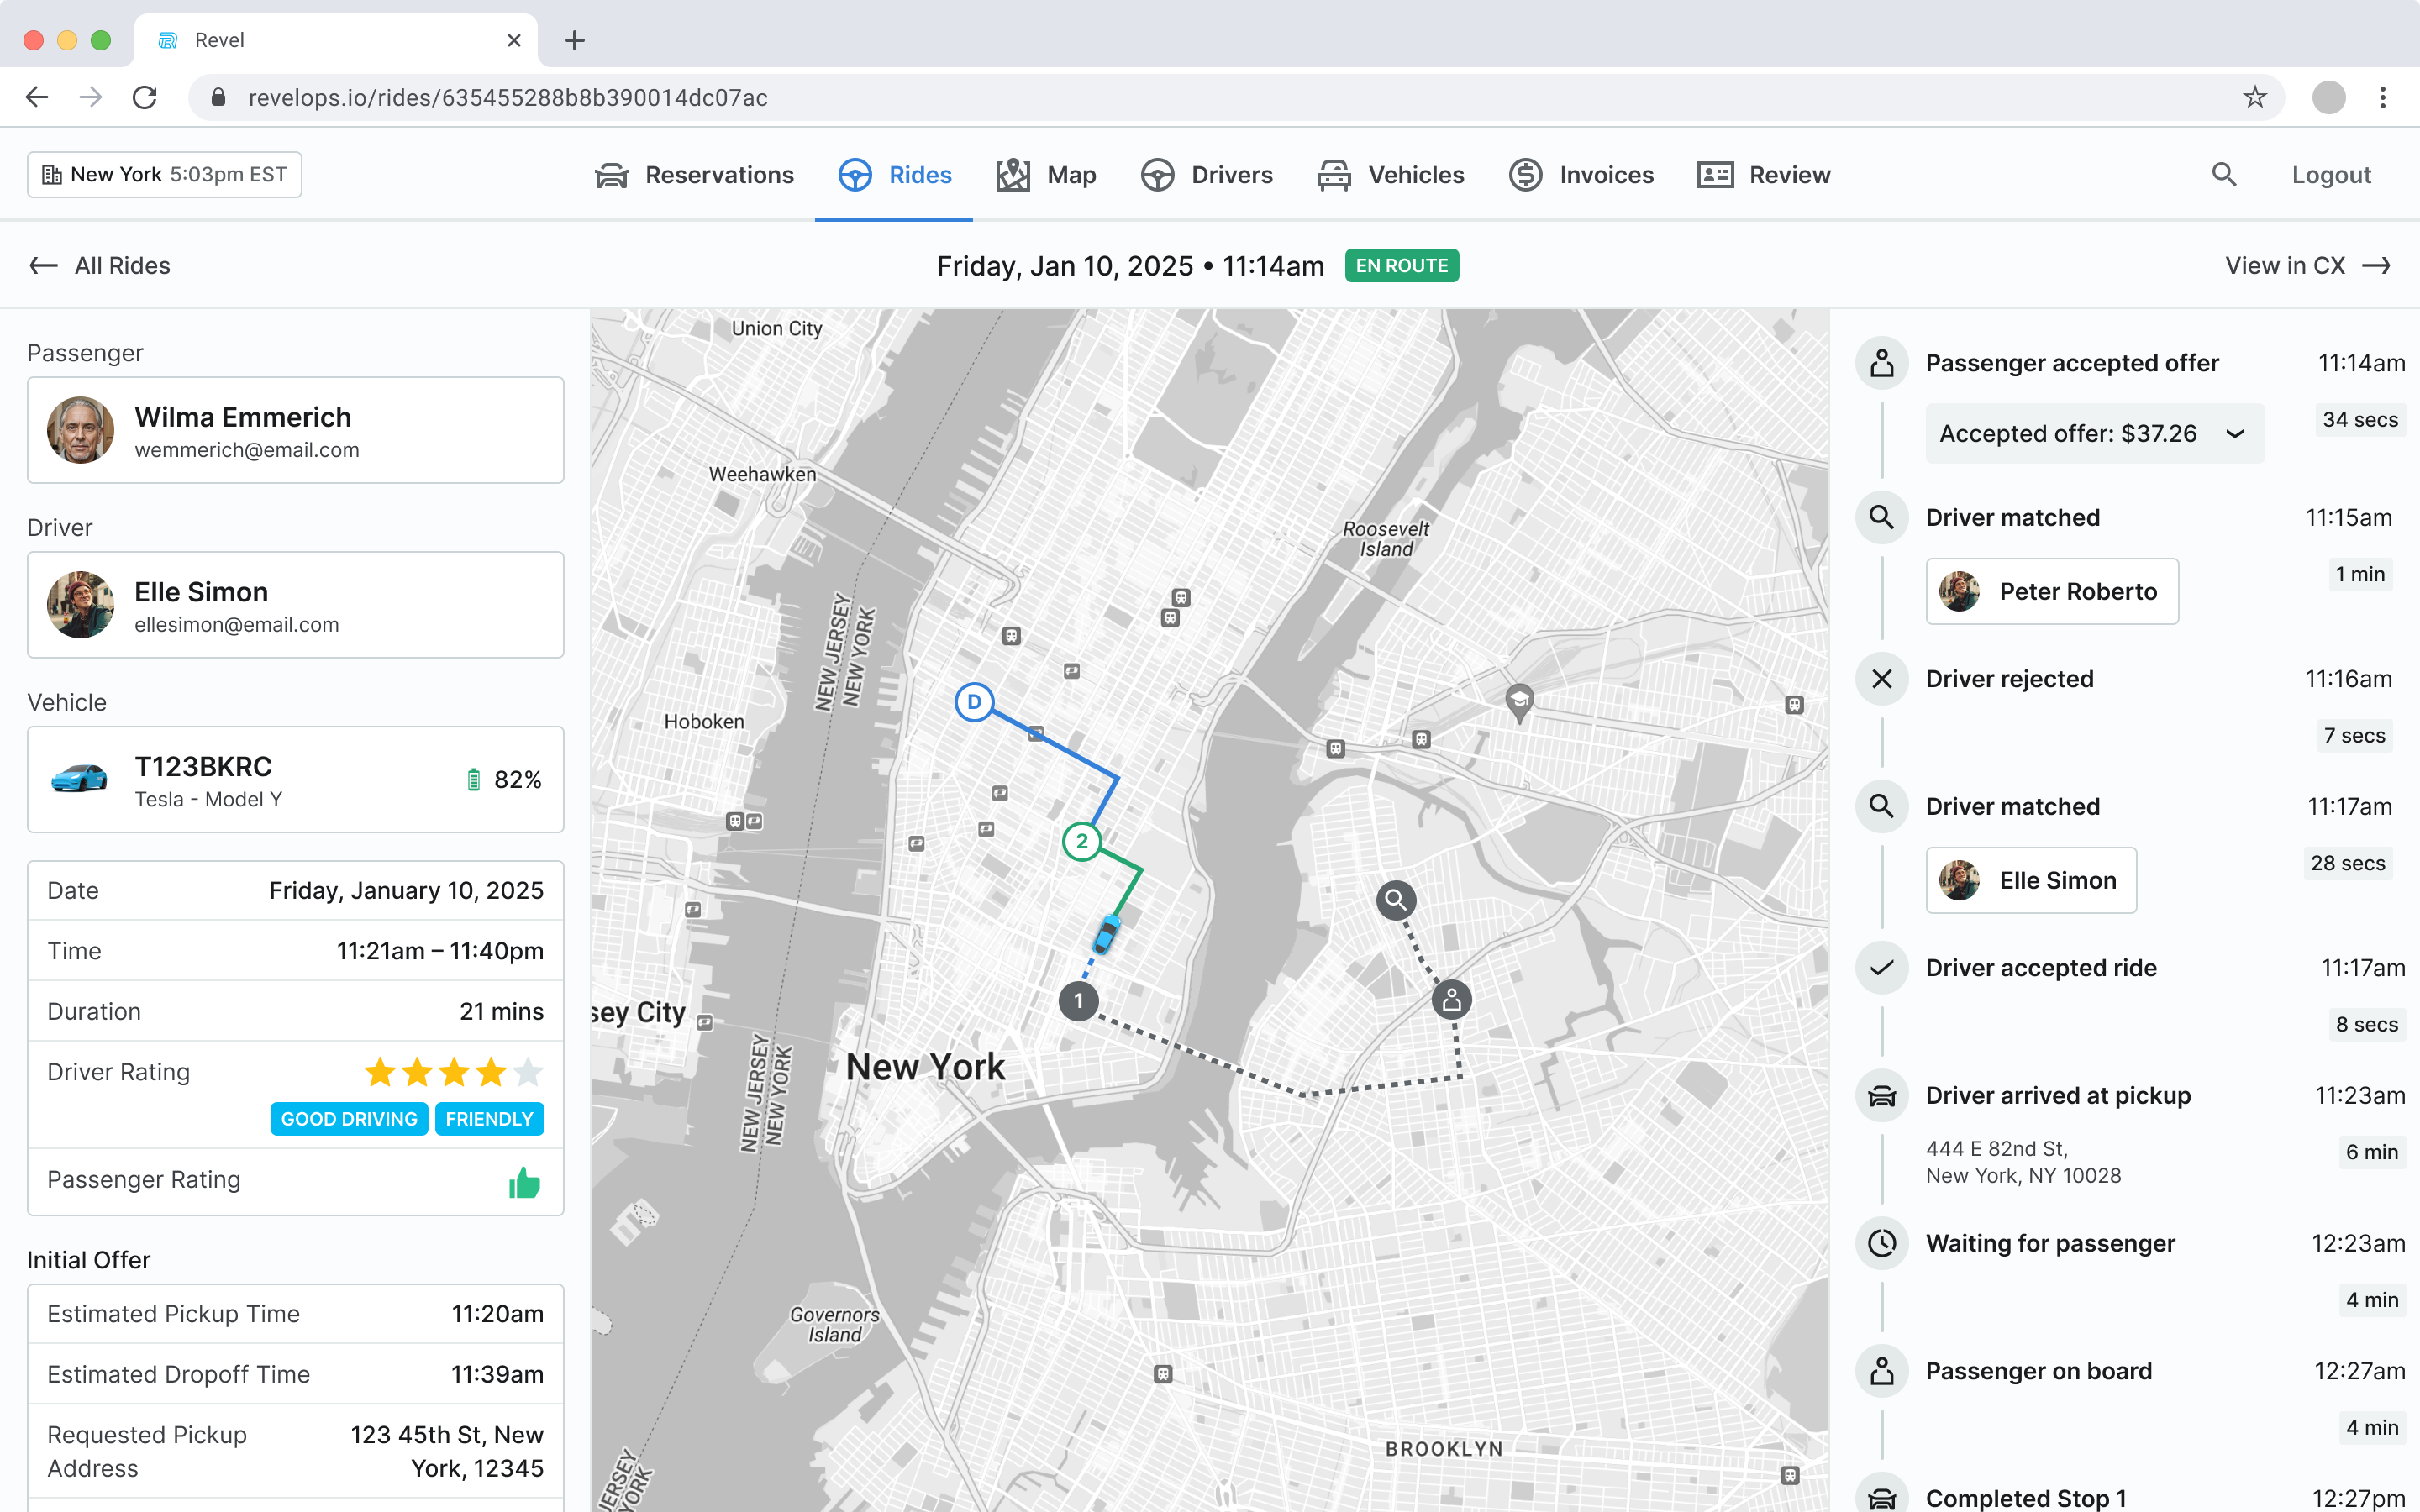Click the search magnifier icon in header
The image size is (2420, 1512).
coord(2223,175)
